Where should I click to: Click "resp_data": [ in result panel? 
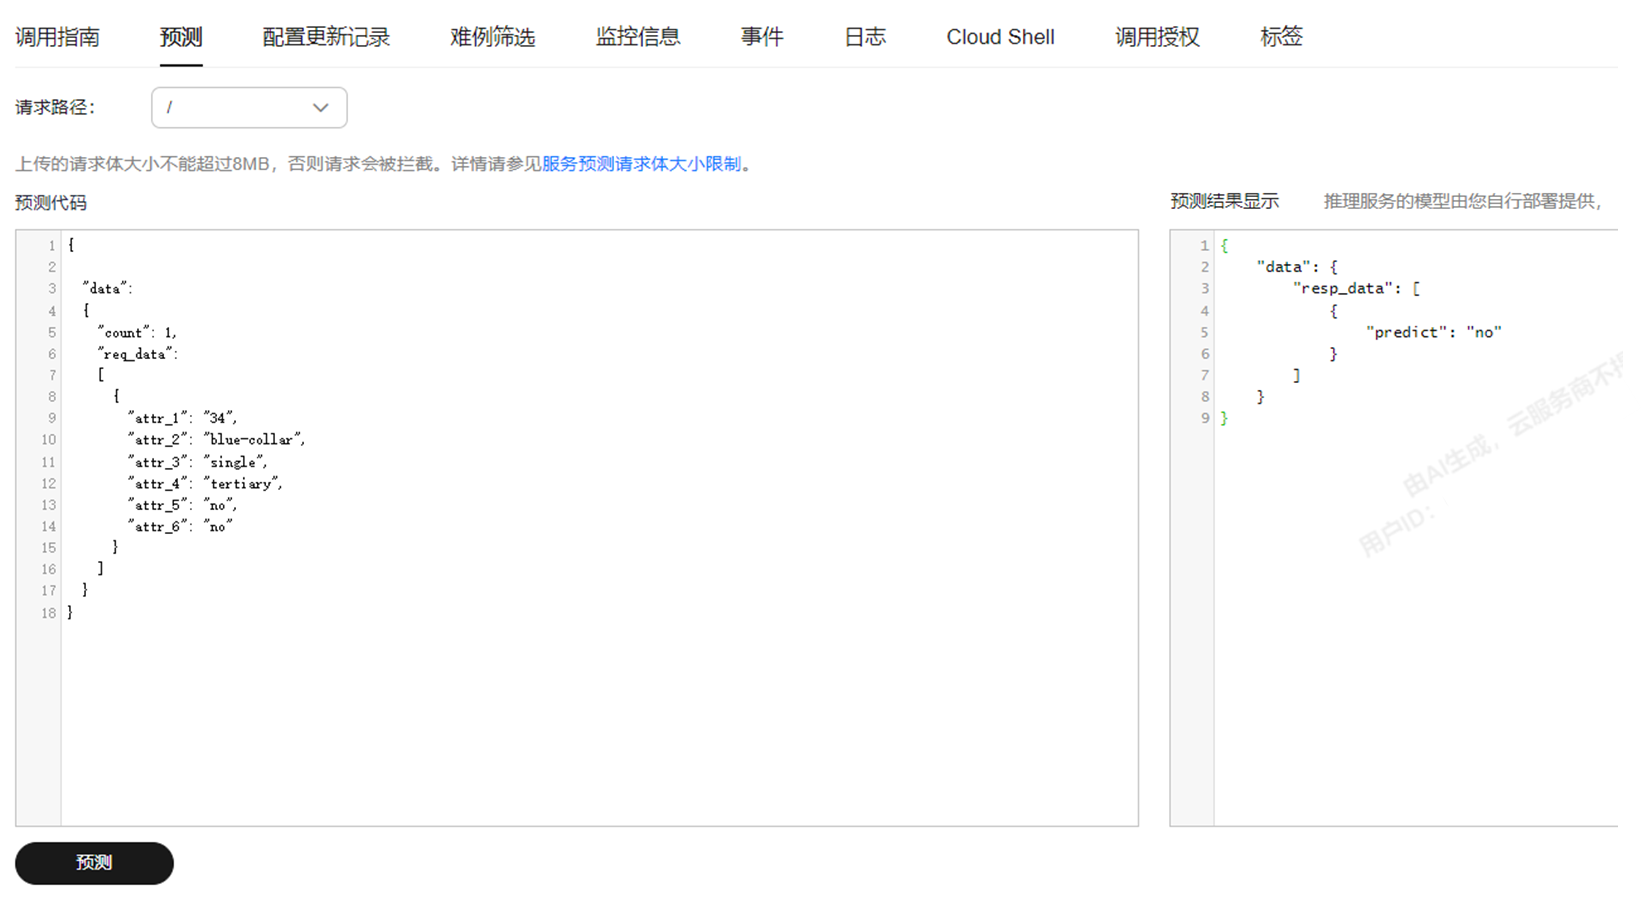1356,288
